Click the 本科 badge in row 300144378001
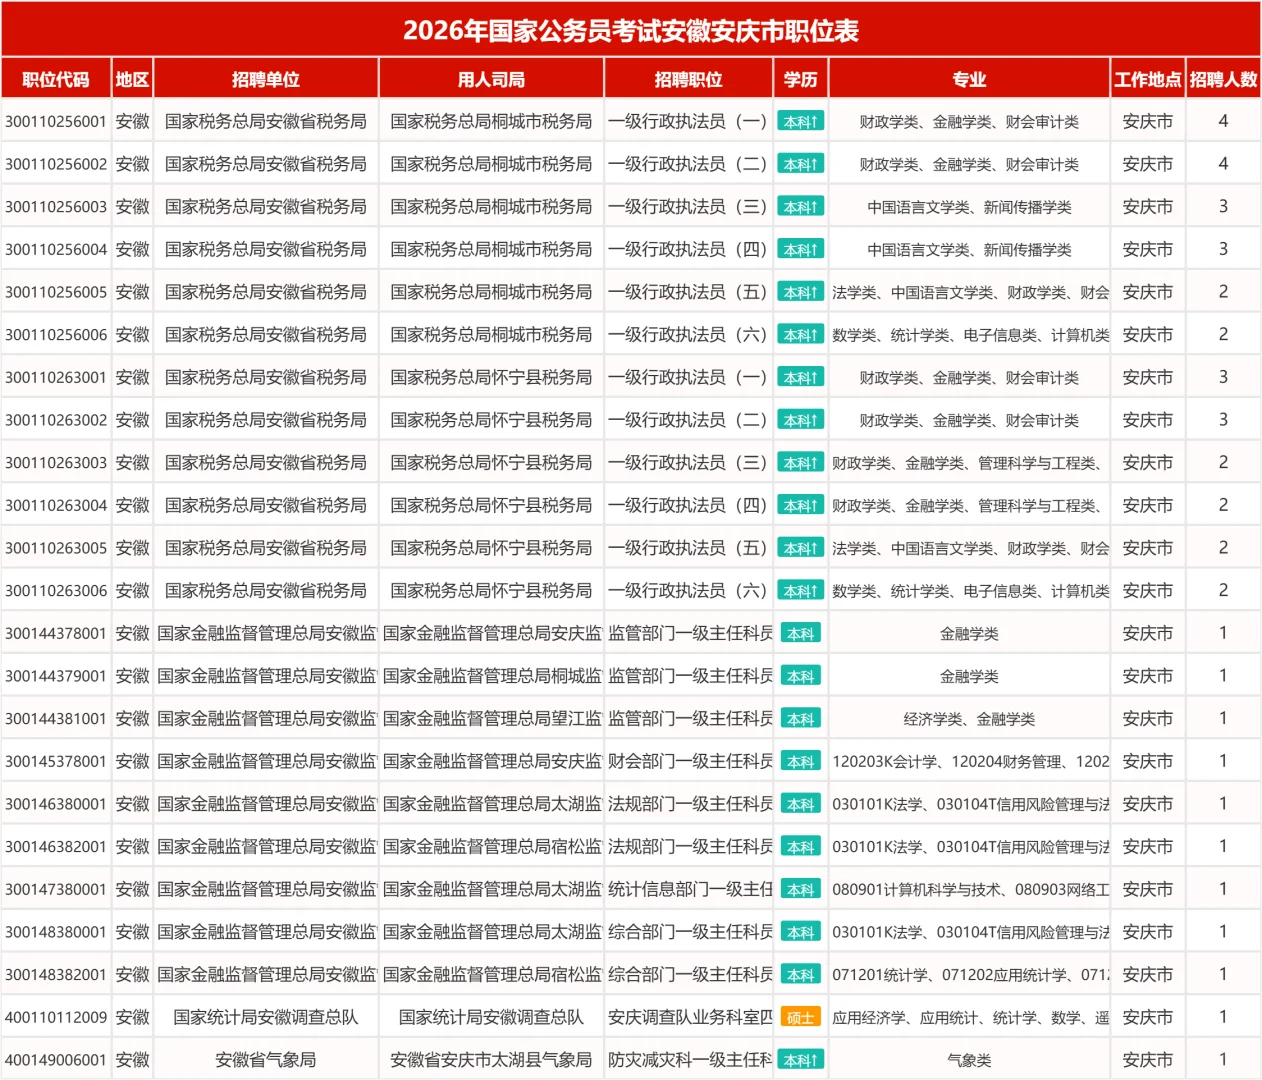 [800, 634]
